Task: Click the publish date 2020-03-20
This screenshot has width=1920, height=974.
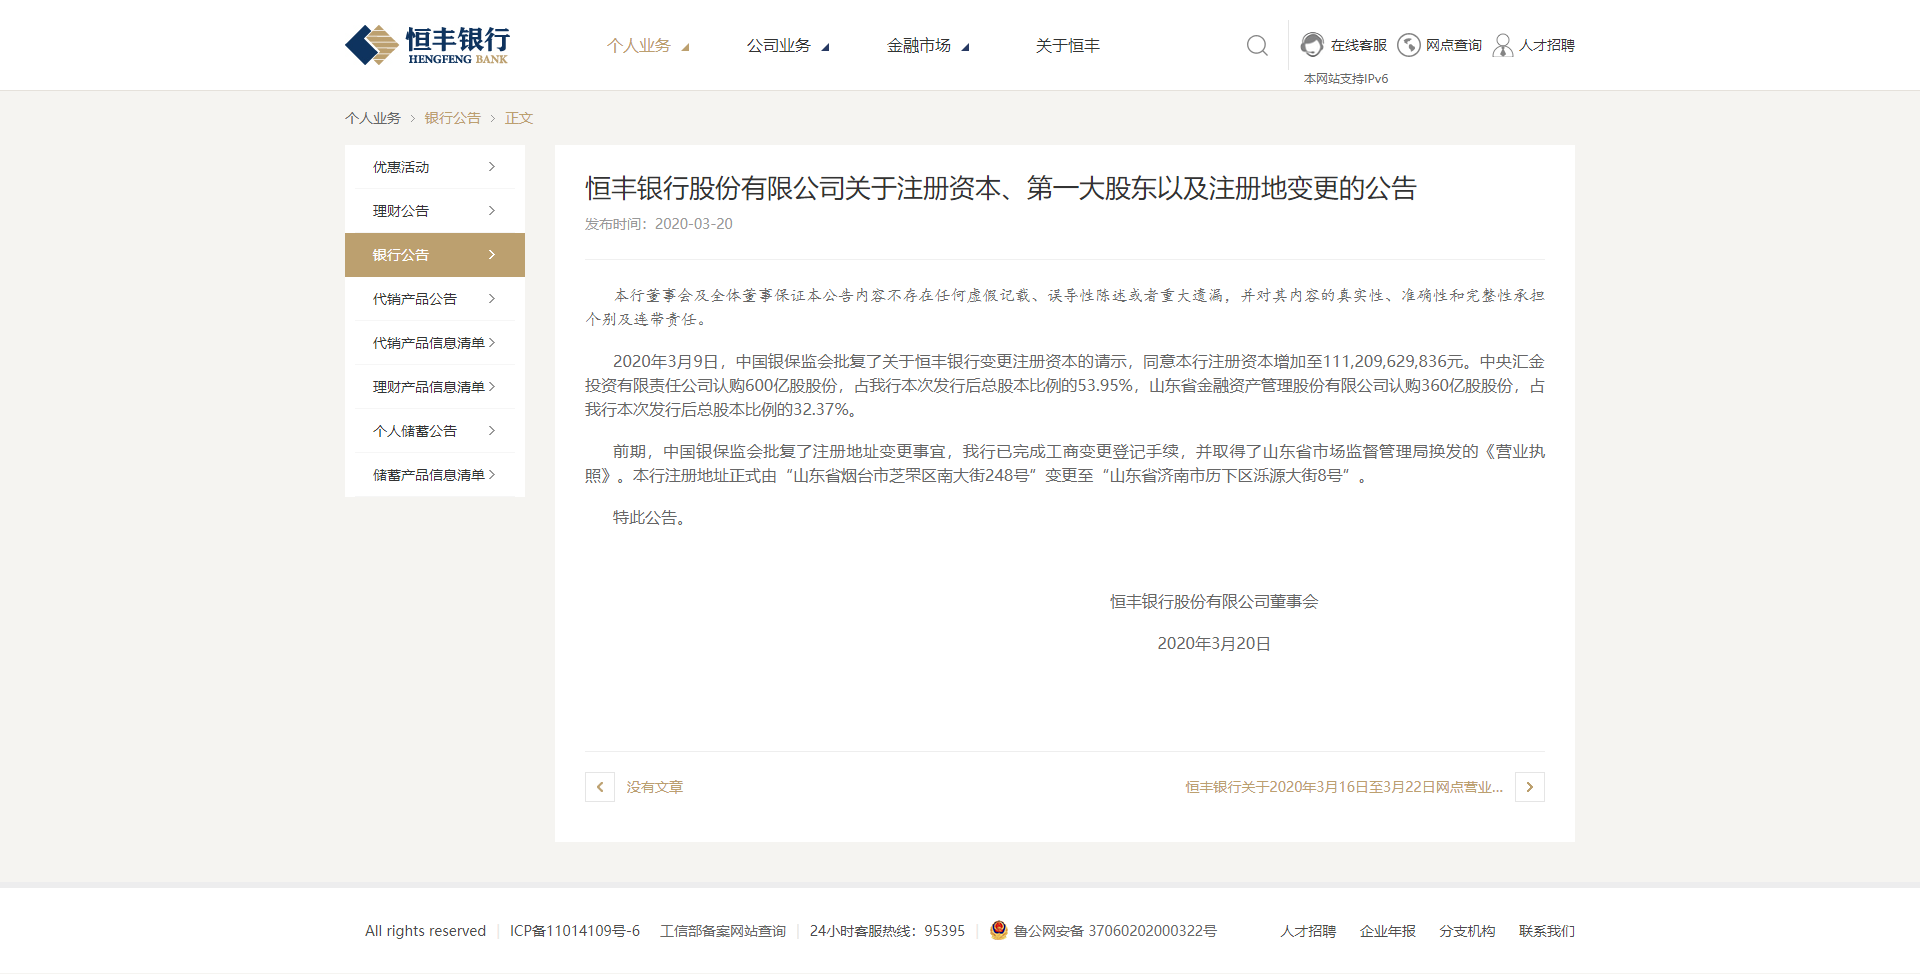Action: [x=694, y=224]
